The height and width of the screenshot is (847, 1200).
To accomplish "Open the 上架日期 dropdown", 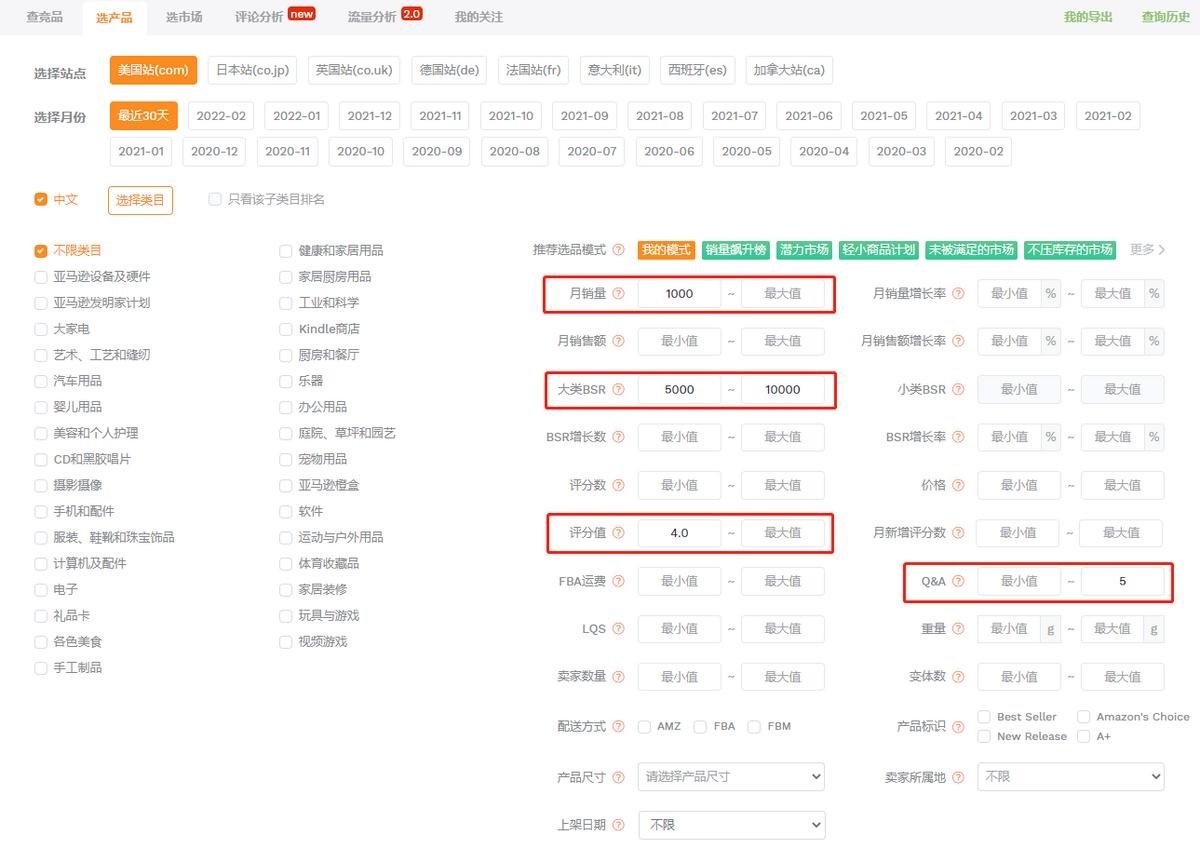I will [x=731, y=824].
